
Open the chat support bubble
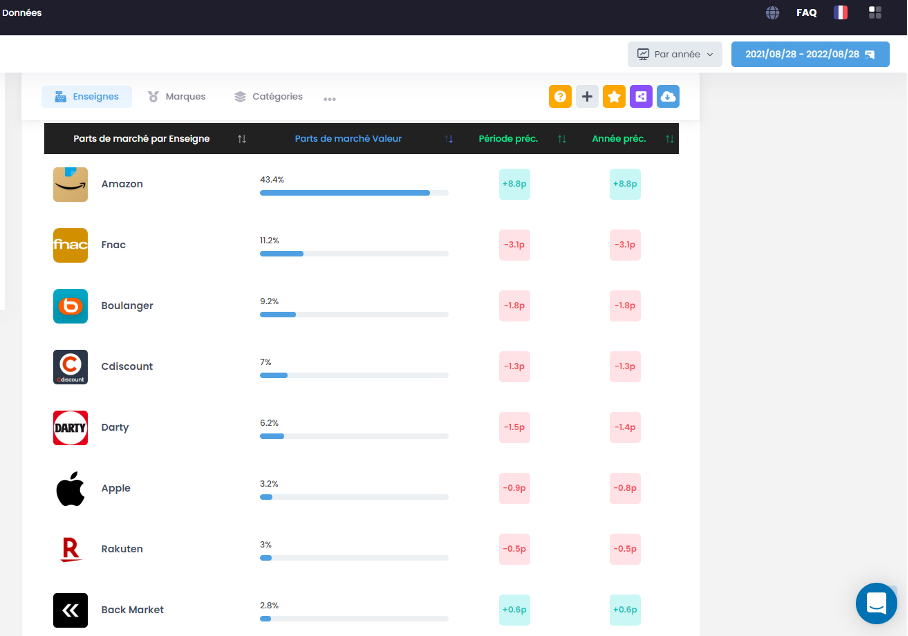coord(876,603)
